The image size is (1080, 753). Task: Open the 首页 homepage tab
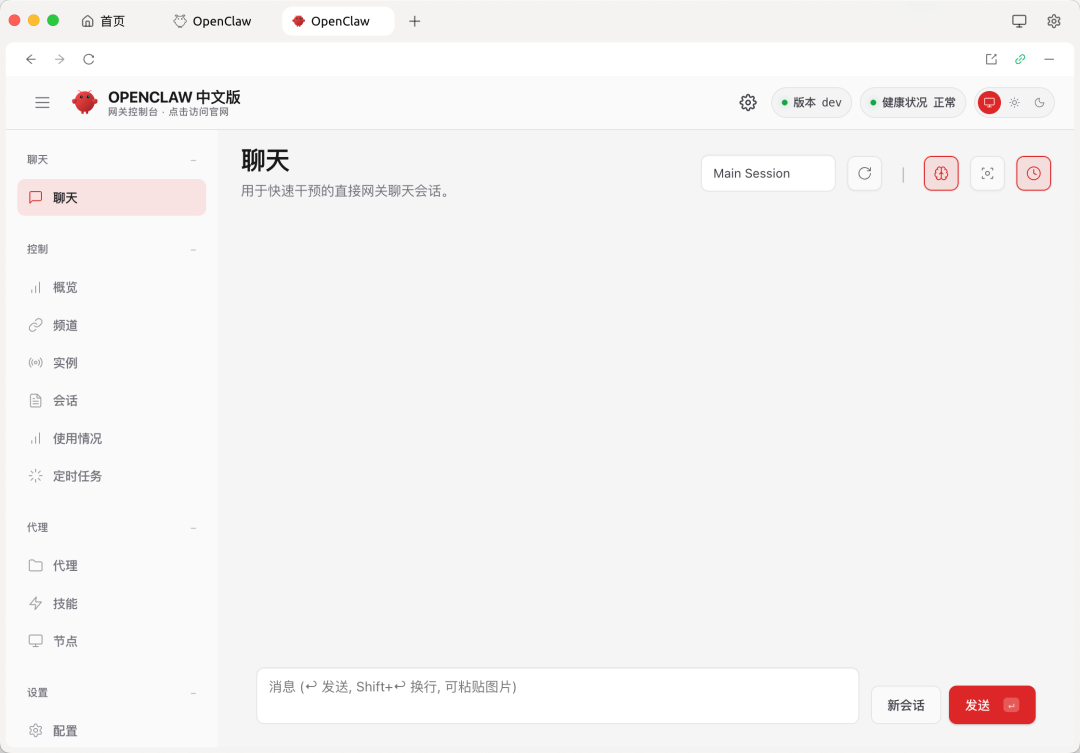click(102, 20)
